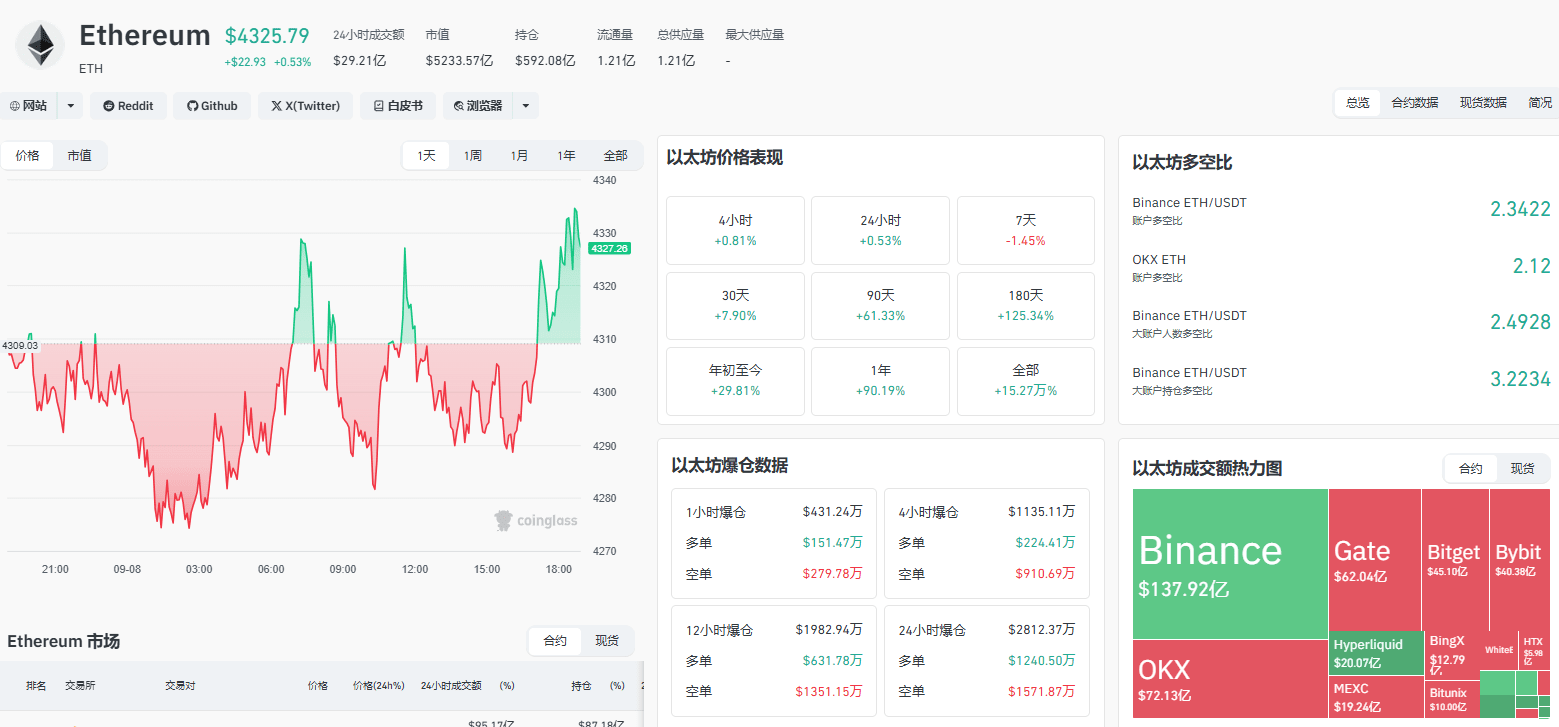The image size is (1559, 727).
Task: Click the 30天 +7.90% performance card
Action: (735, 305)
